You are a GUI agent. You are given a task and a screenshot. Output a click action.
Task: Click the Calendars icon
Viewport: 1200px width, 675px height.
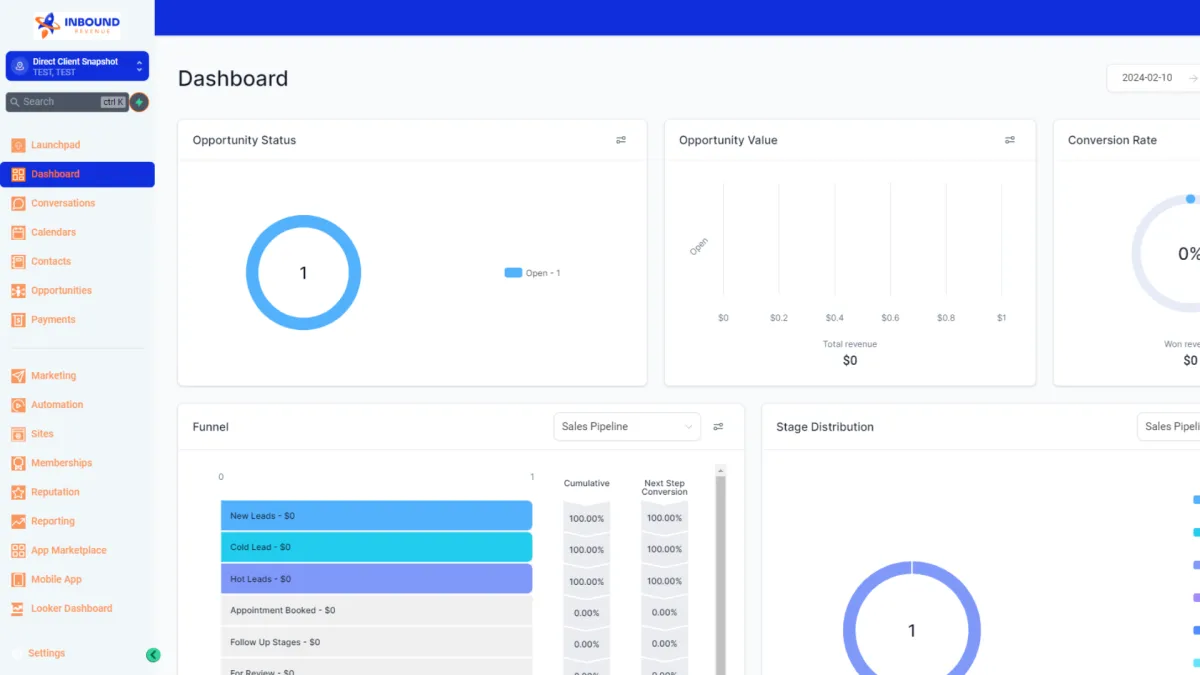pyautogui.click(x=18, y=232)
